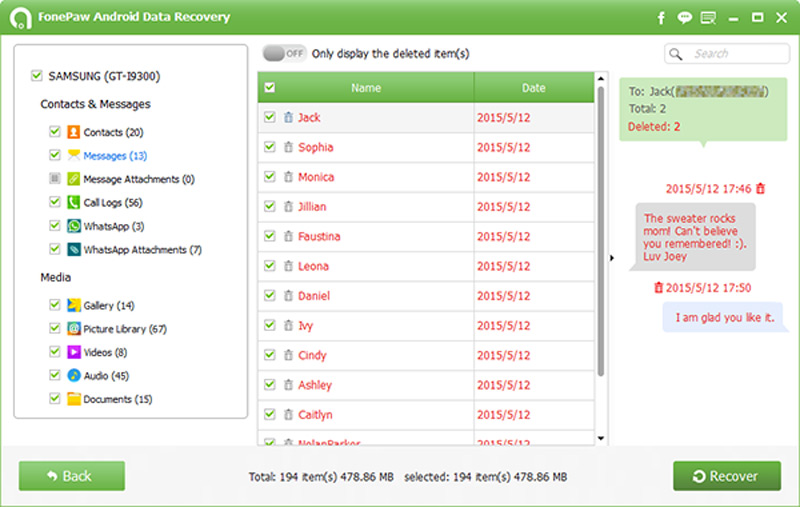Screen dimensions: 800x507
Task: Uncheck the Videos (8) checkbox
Action: point(55,351)
